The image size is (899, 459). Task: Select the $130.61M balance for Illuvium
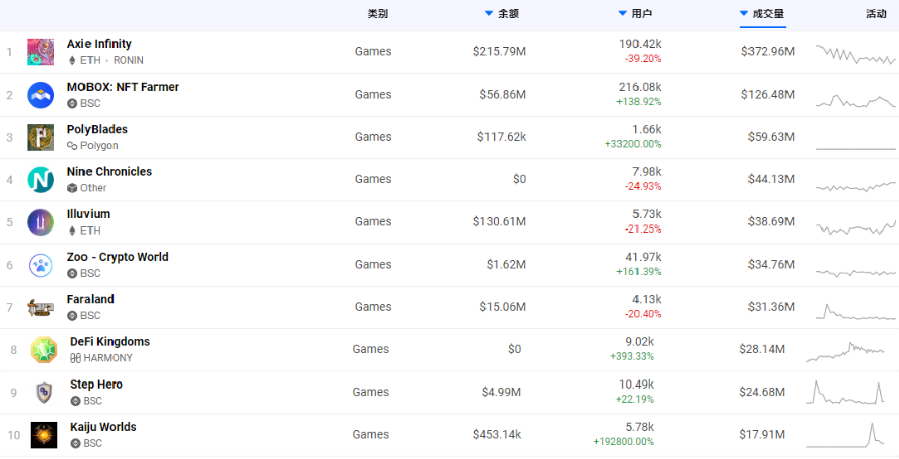pos(499,222)
